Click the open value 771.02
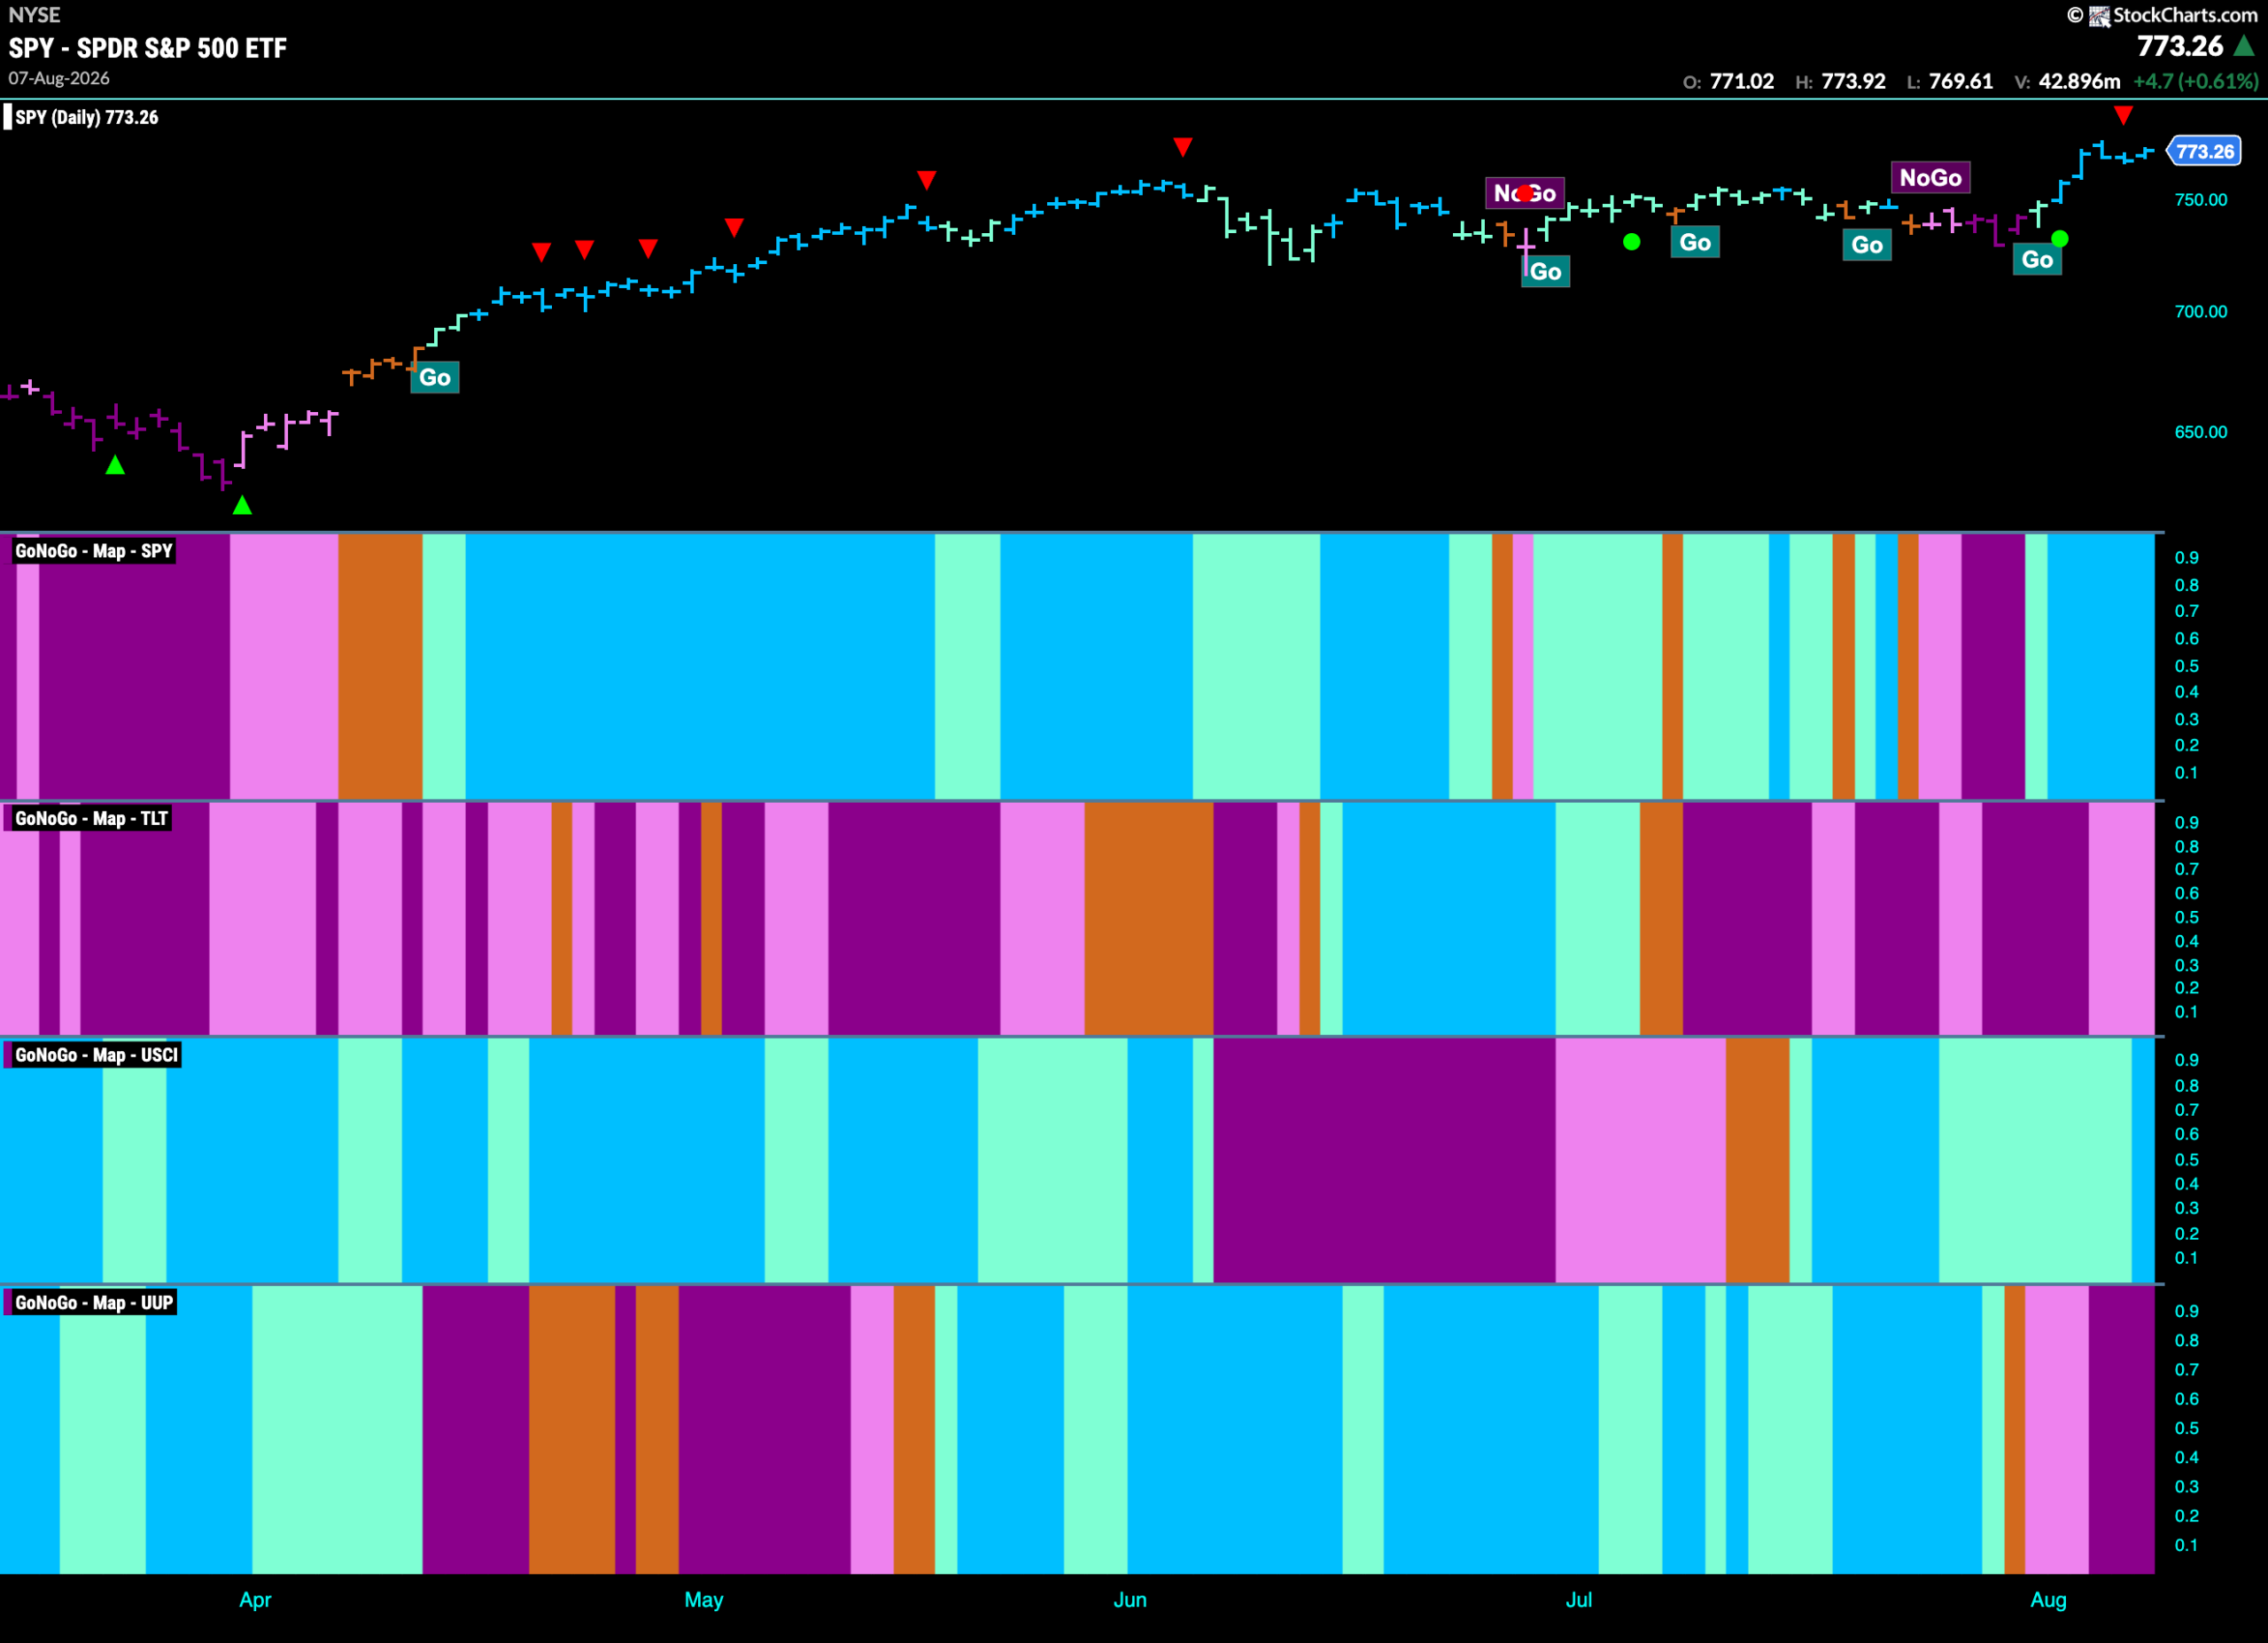This screenshot has width=2268, height=1643. [1742, 81]
